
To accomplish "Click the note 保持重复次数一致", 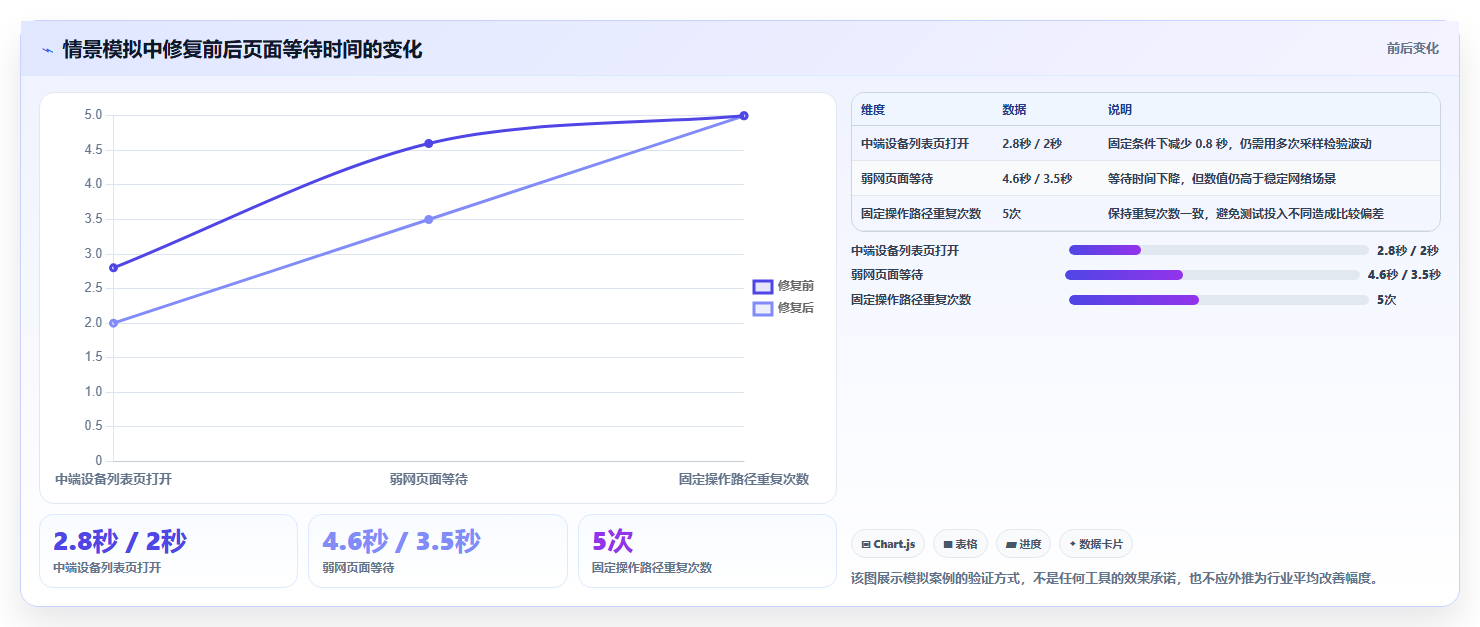I will pos(1156,214).
